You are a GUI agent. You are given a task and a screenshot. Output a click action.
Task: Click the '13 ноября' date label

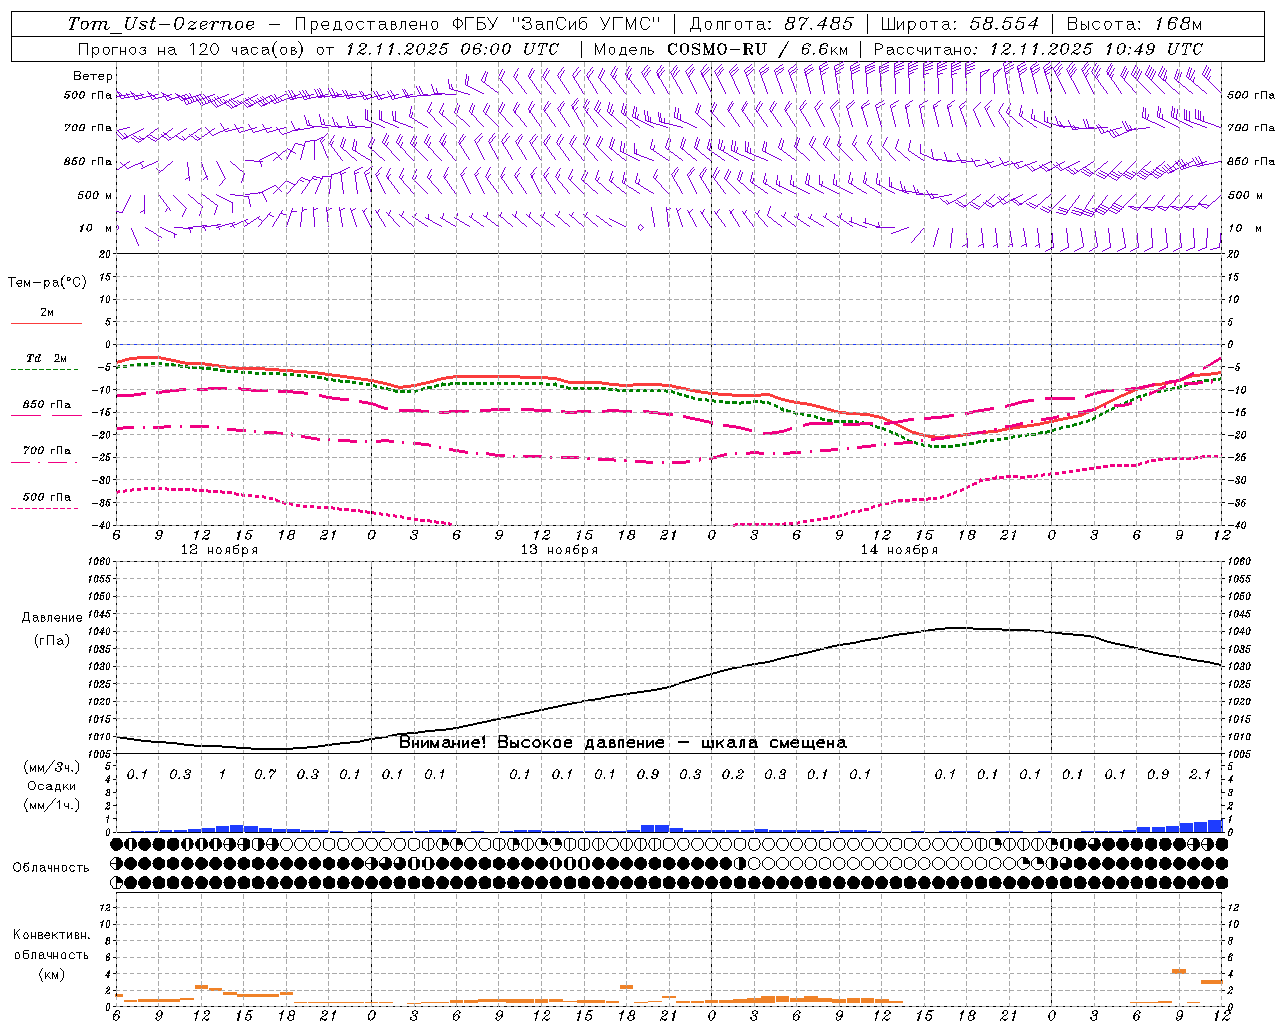click(559, 550)
